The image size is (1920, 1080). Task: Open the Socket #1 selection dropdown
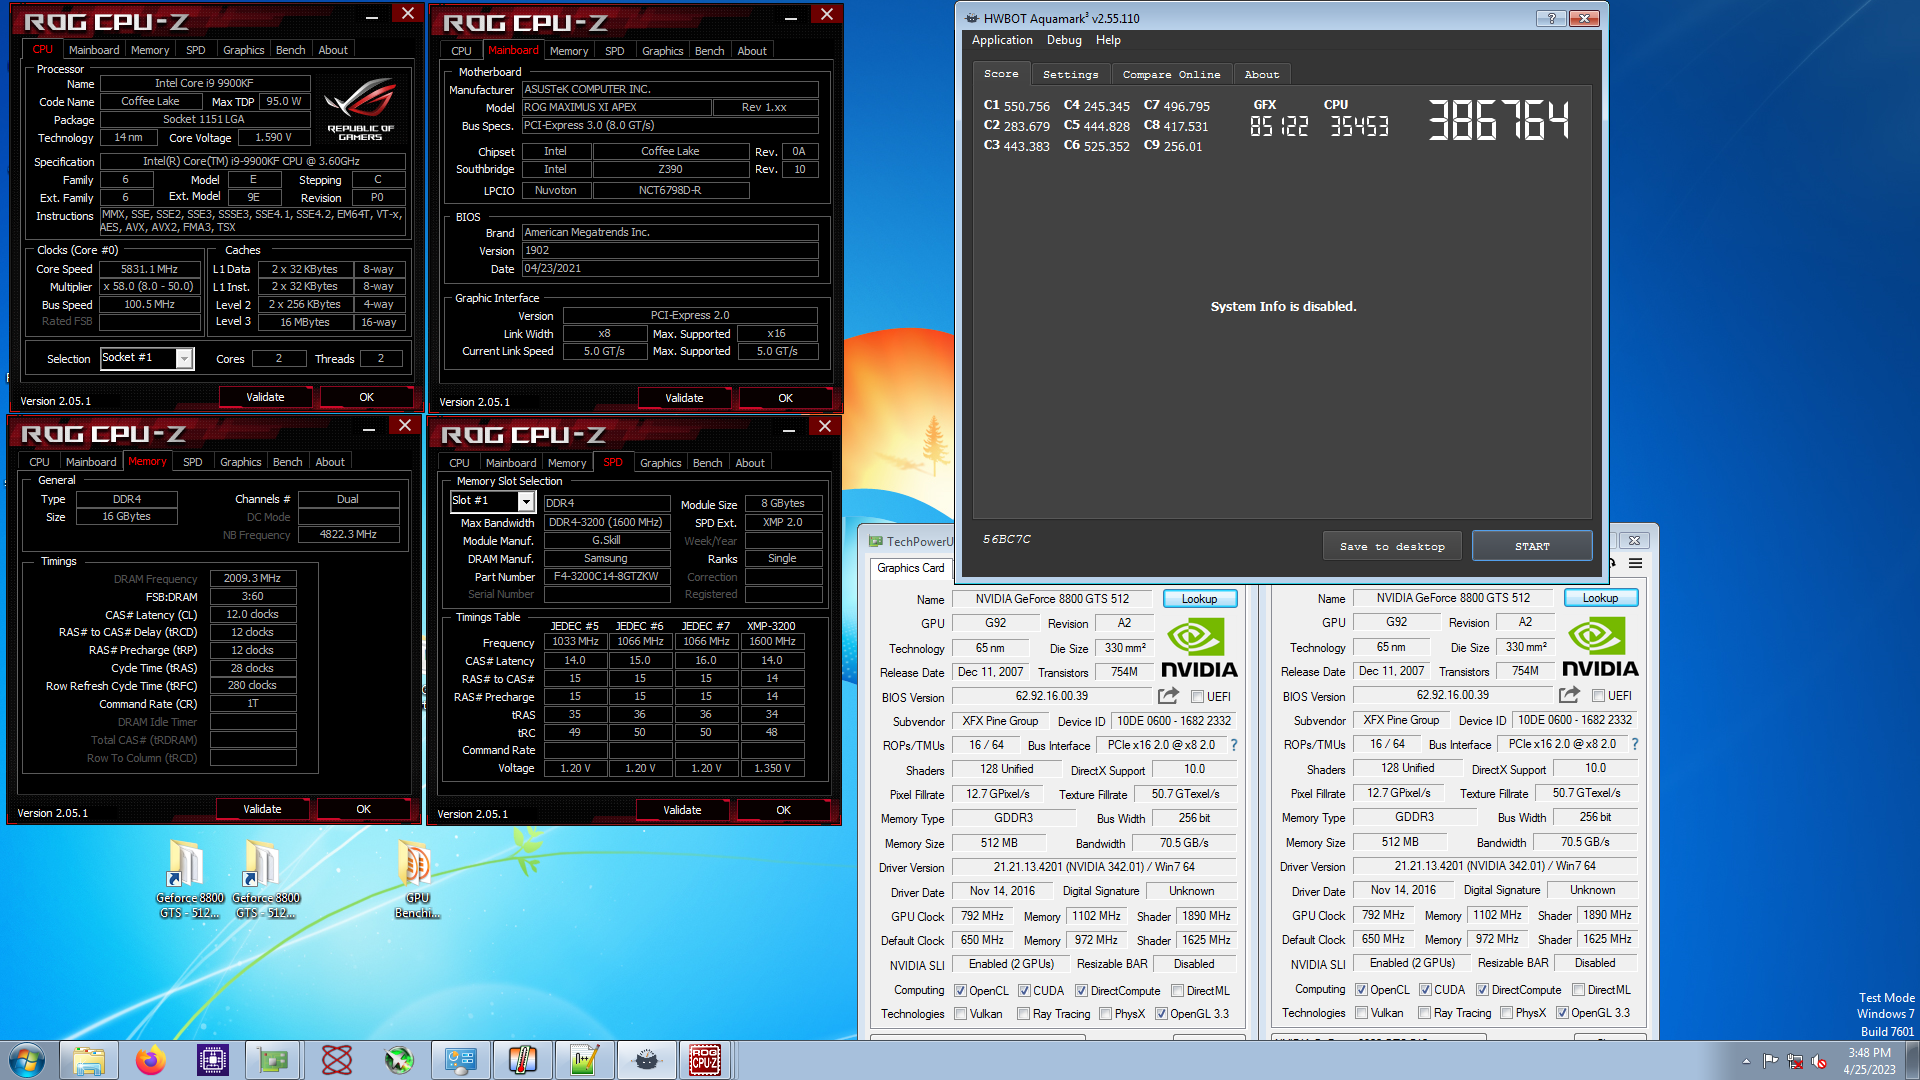pos(147,358)
